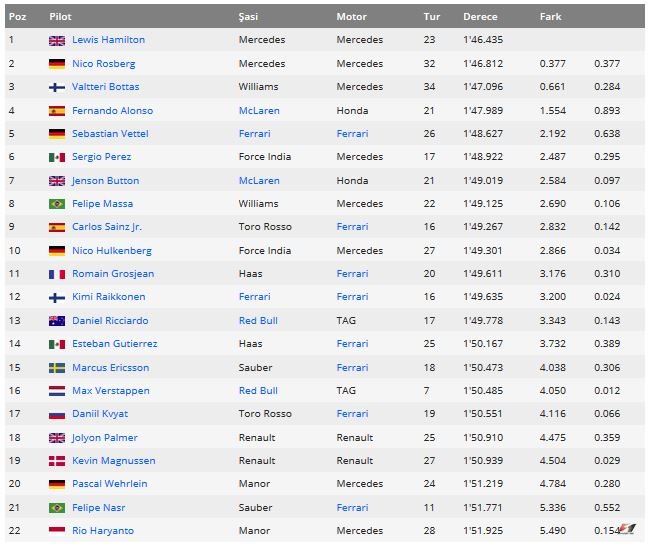The image size is (652, 550).
Task: Click the Swedish flag next to Marcus Ericsson
Action: coord(57,368)
